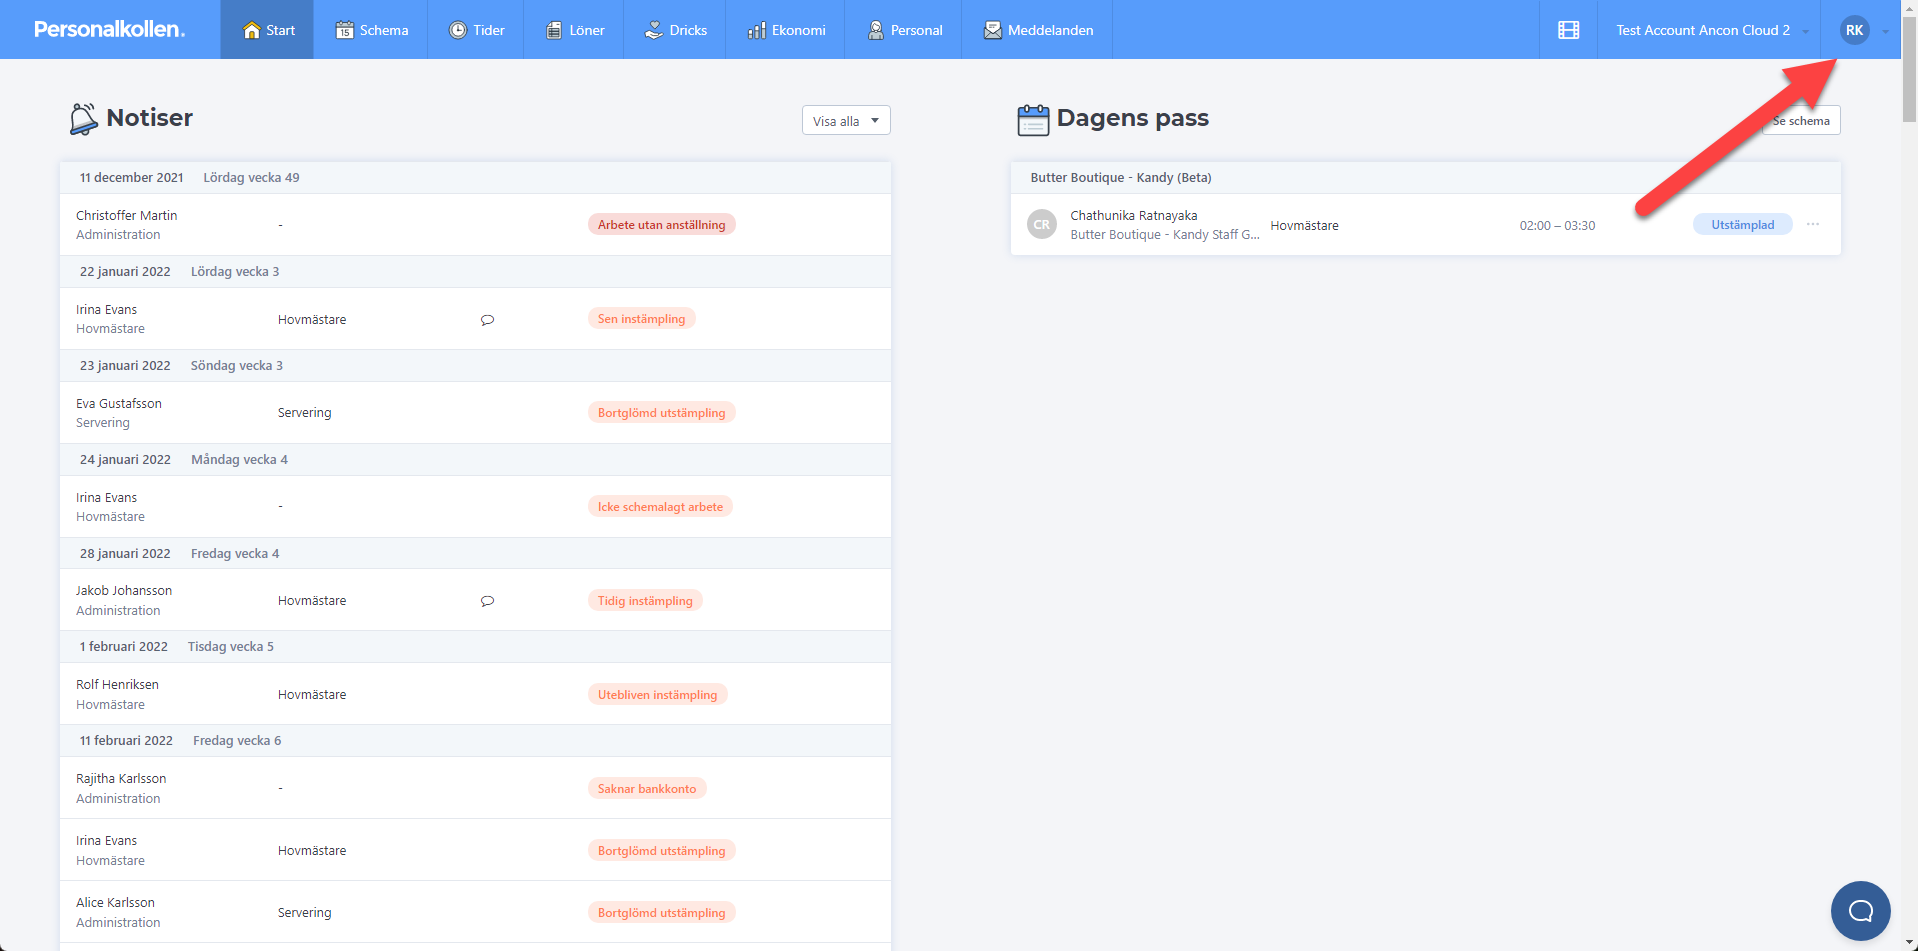Click Butter Boutique - Kandy (Beta) header

click(x=1120, y=177)
